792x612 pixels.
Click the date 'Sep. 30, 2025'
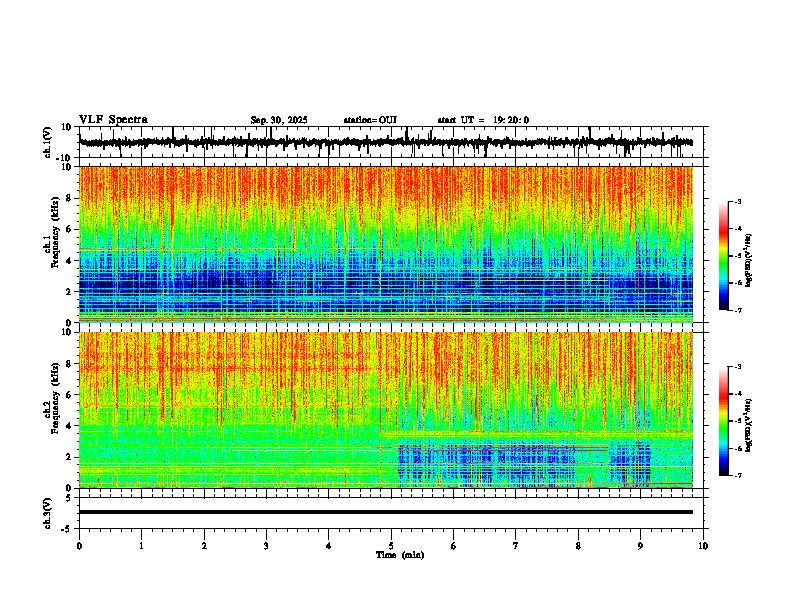(x=279, y=120)
